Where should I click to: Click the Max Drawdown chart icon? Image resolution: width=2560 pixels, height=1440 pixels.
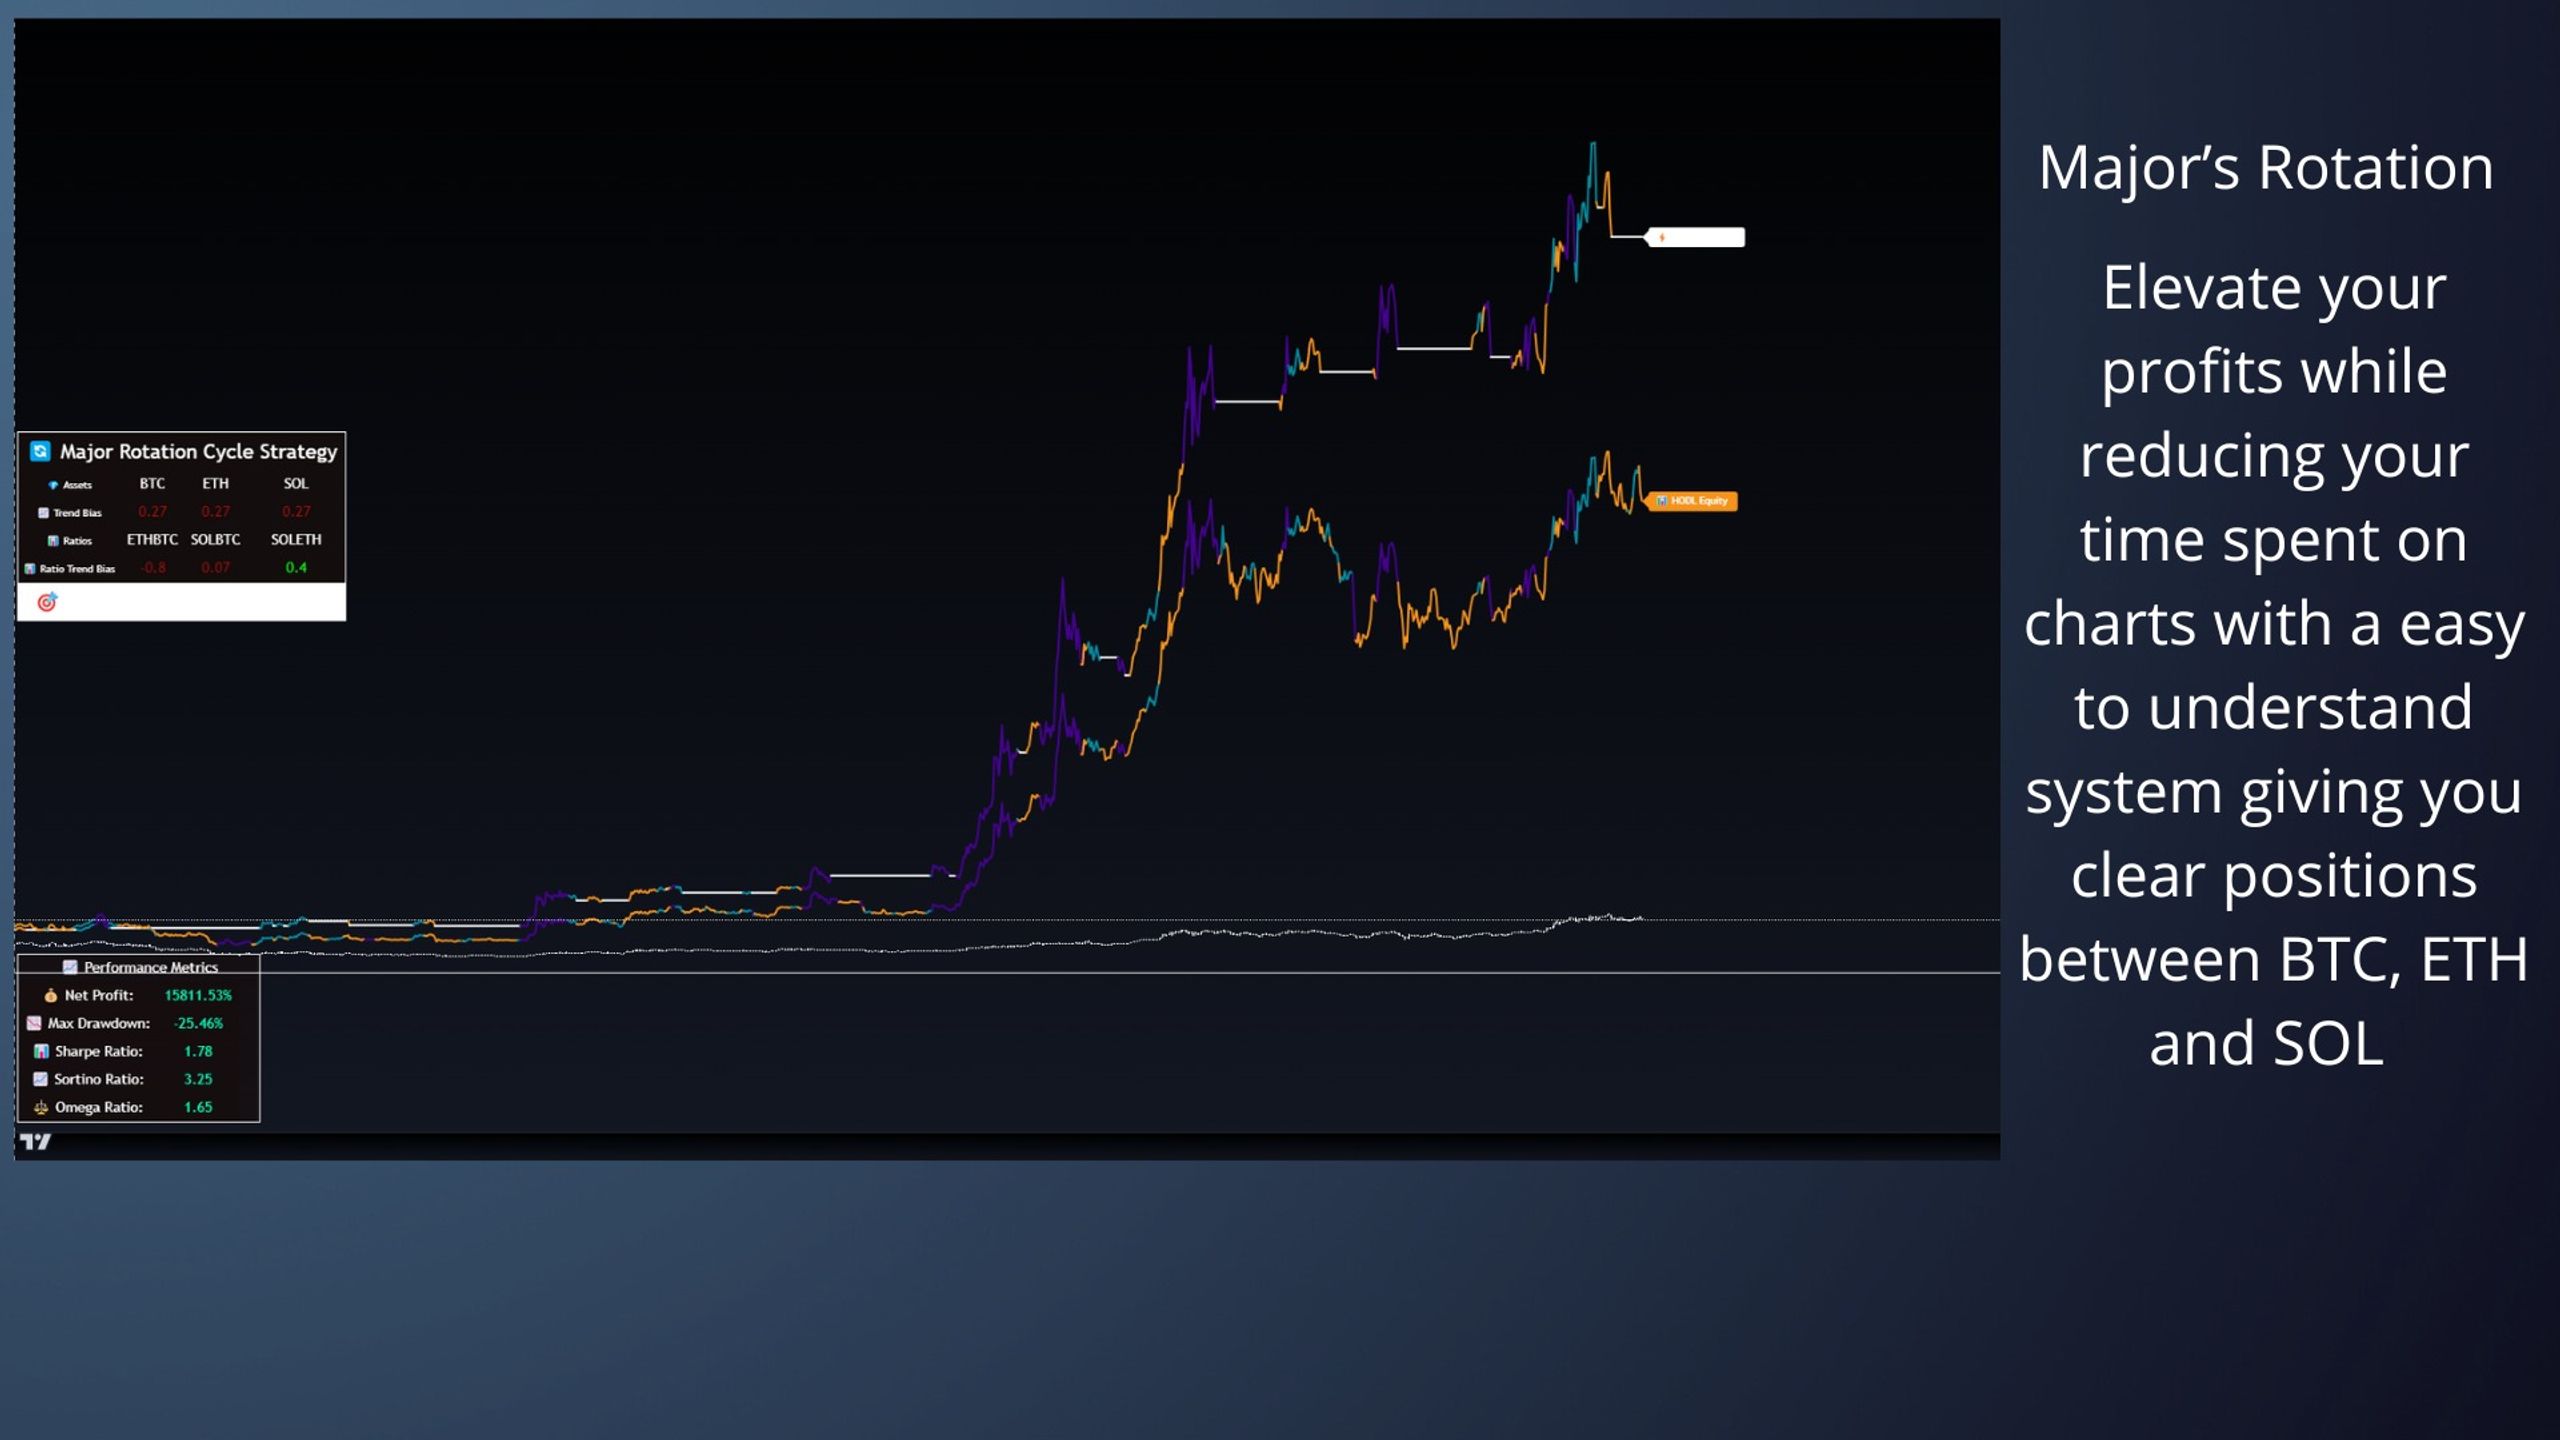(x=34, y=1023)
